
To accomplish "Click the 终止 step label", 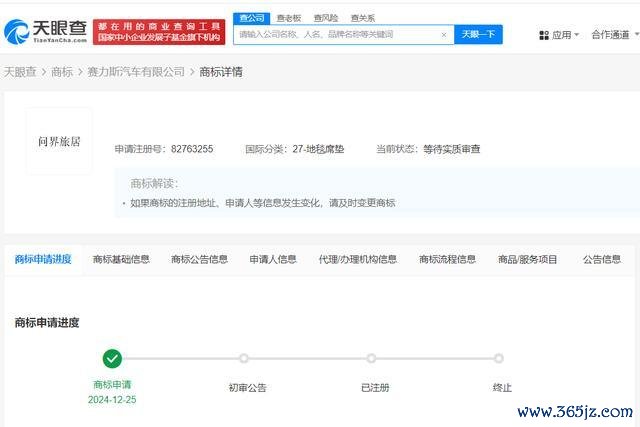I will pos(502,387).
